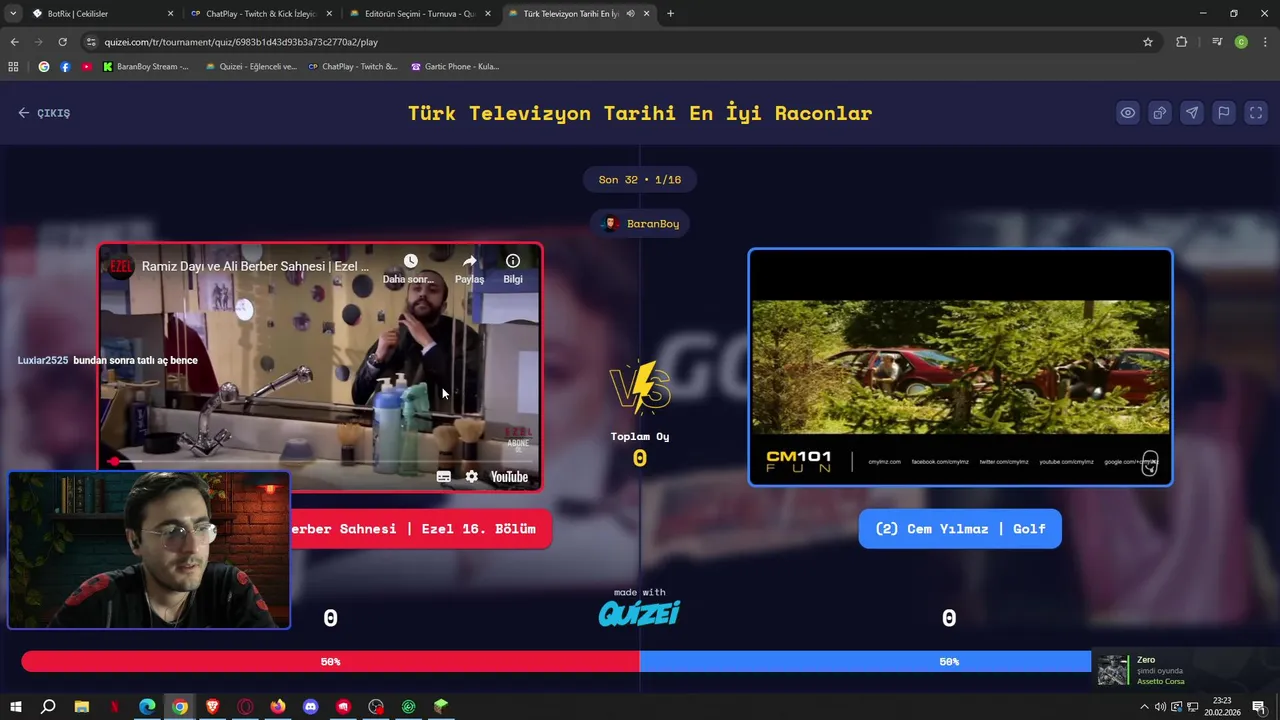Open Gartic Phone bookmark
The height and width of the screenshot is (720, 1280).
pos(455,67)
